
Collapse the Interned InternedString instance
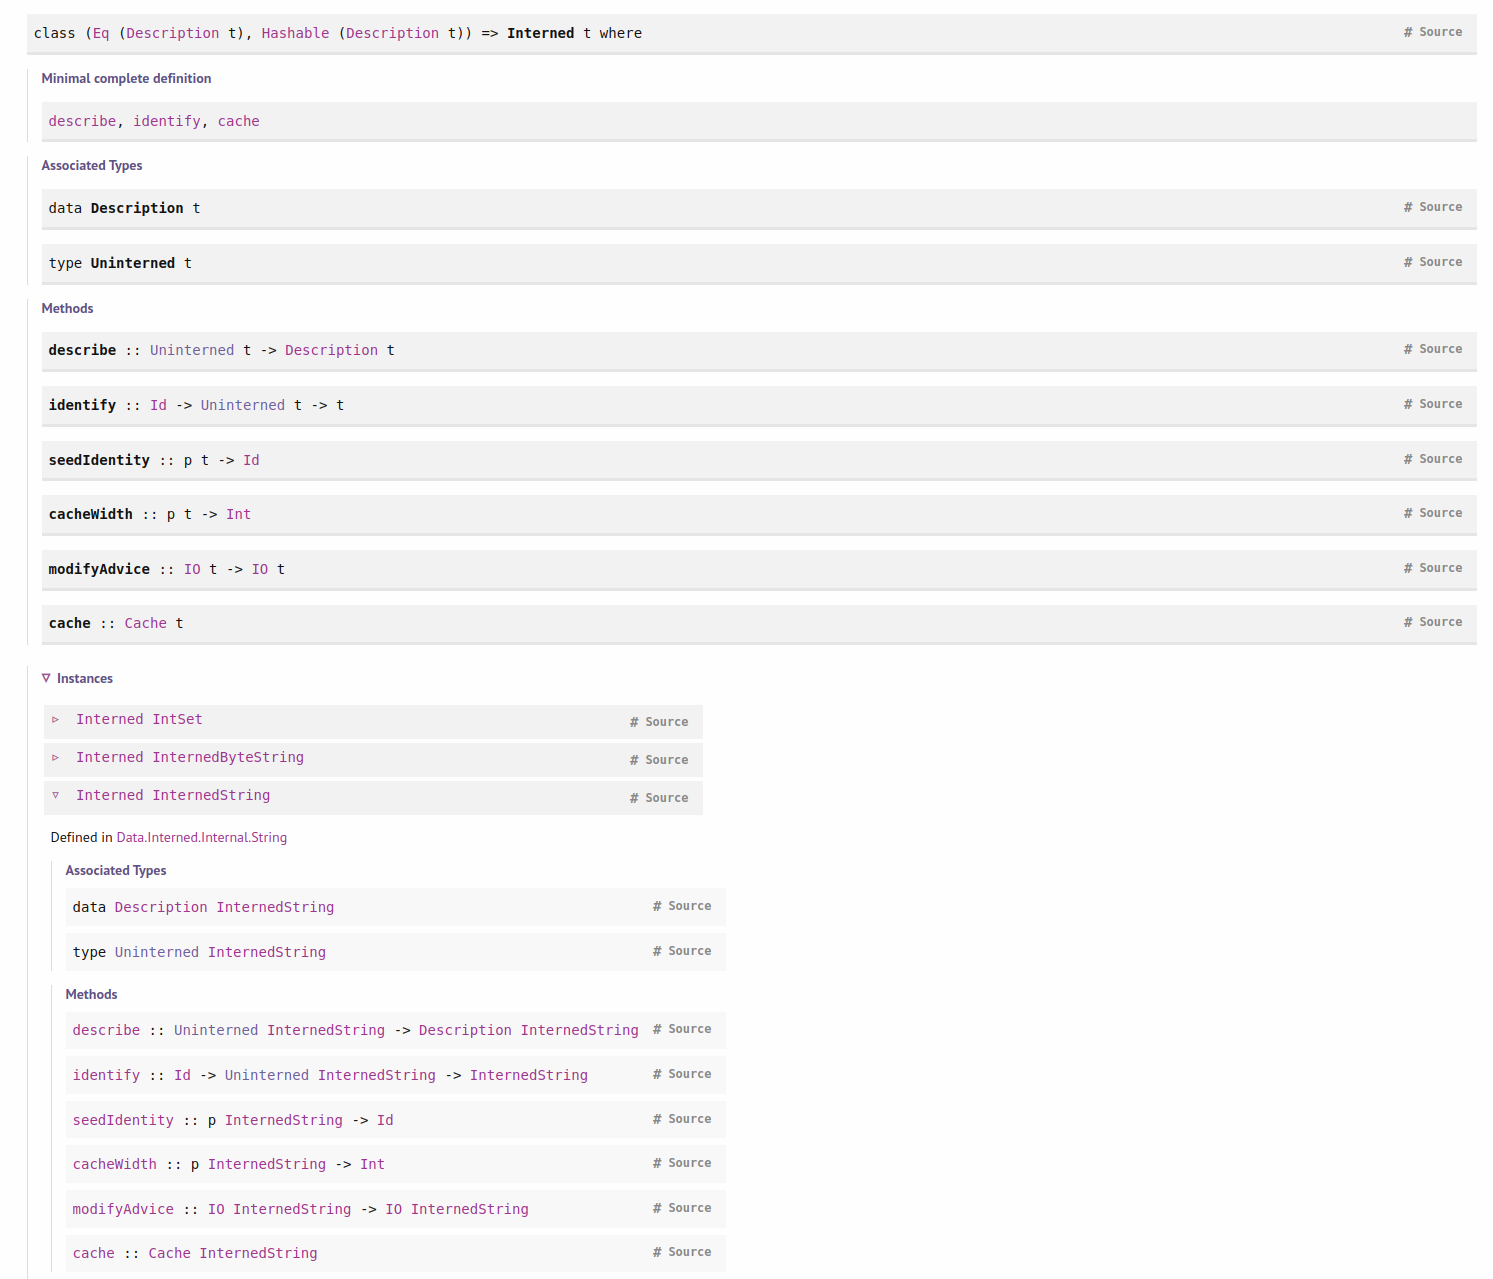pos(56,795)
